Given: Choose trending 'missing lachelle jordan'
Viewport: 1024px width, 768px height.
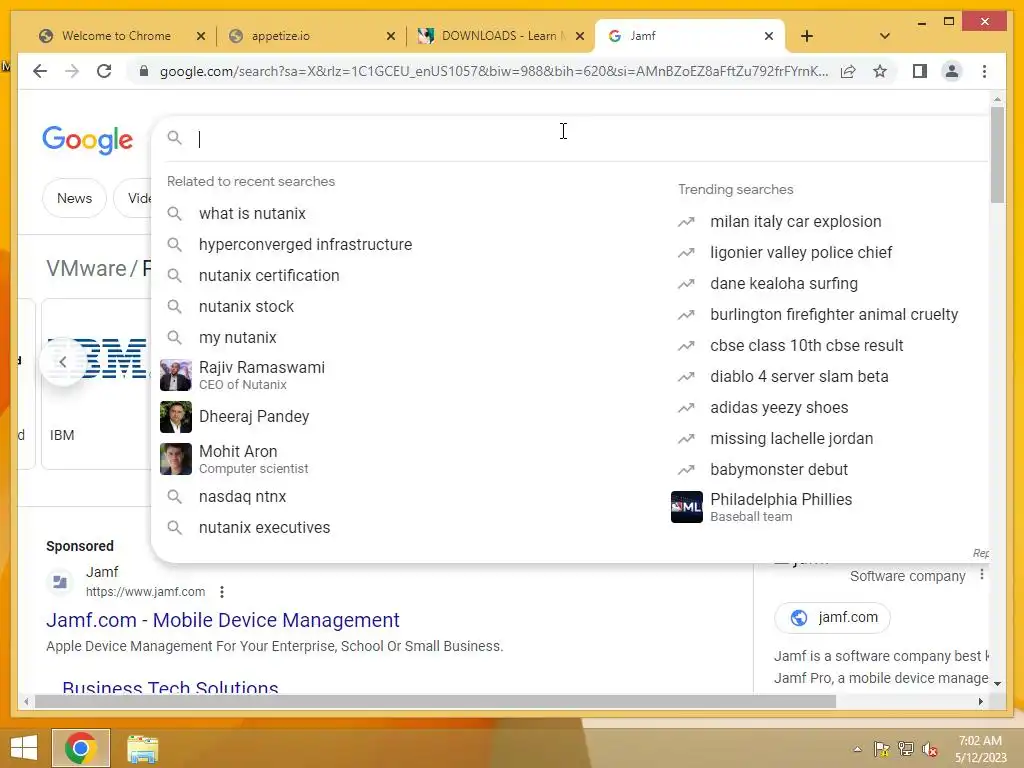Looking at the screenshot, I should click(x=792, y=438).
